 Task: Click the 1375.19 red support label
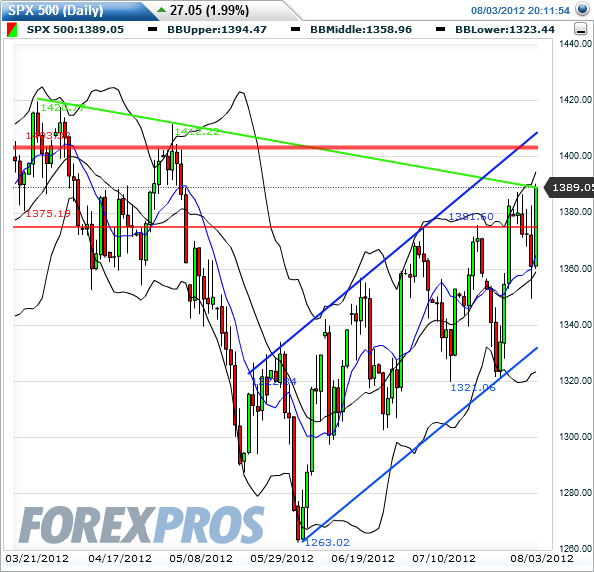tap(48, 214)
